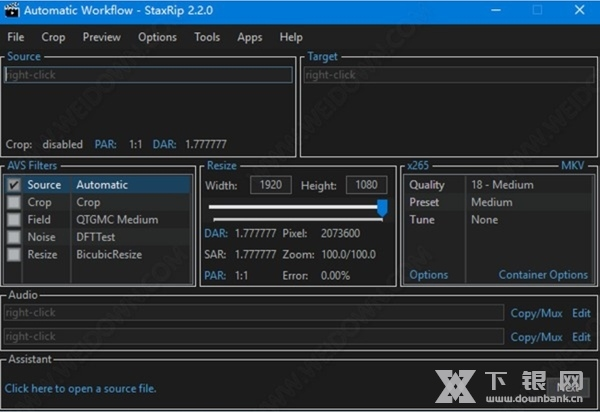Open the Tools menu
The width and height of the screenshot is (600, 412).
pyautogui.click(x=207, y=37)
